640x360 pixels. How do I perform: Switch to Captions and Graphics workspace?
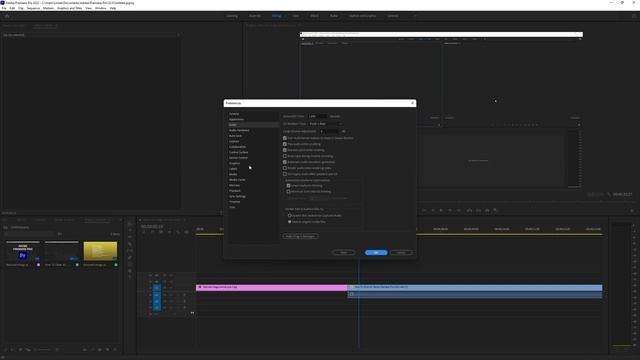pos(362,16)
